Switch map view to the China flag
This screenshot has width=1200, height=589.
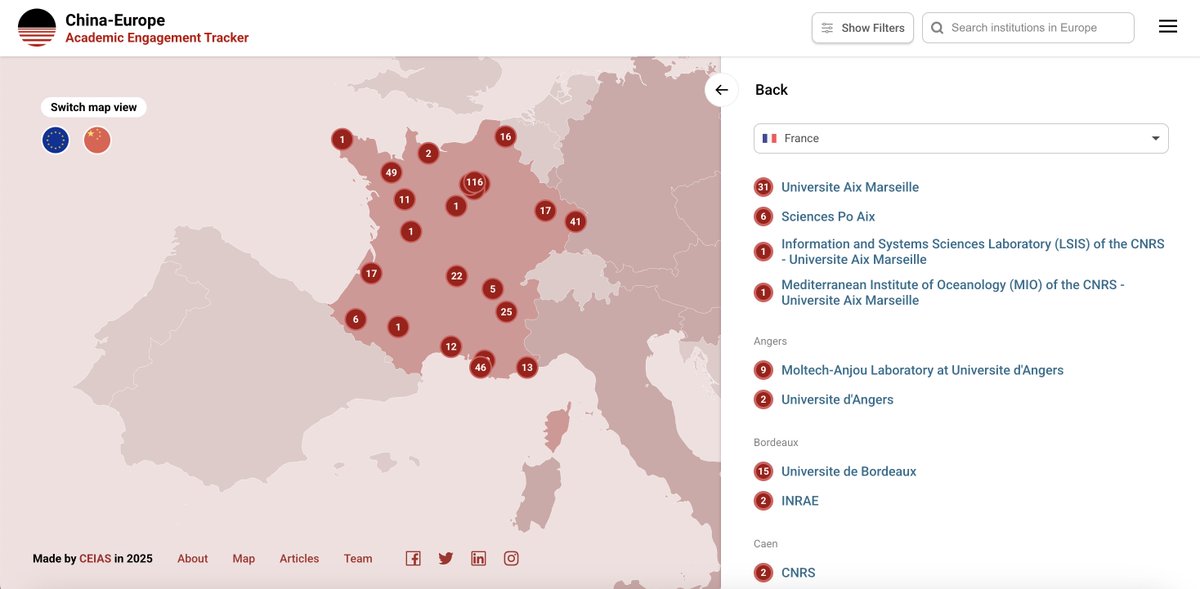[x=97, y=140]
